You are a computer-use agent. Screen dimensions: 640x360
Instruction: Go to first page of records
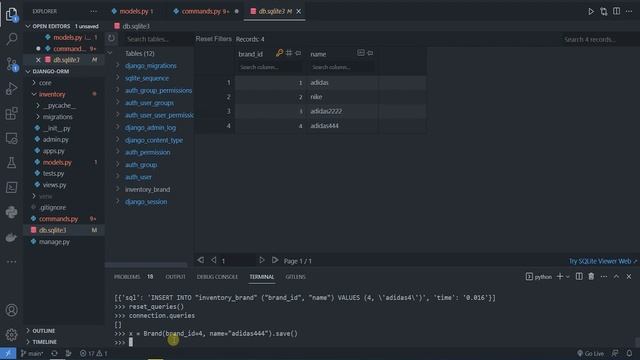click(200, 260)
